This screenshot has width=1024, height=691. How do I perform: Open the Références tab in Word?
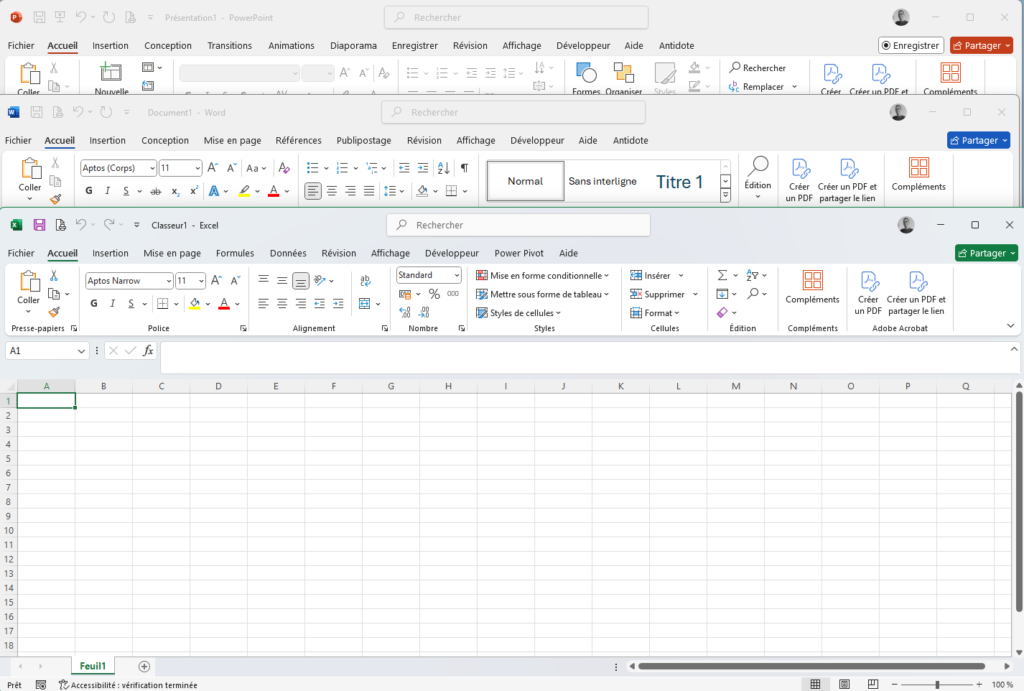tap(298, 140)
